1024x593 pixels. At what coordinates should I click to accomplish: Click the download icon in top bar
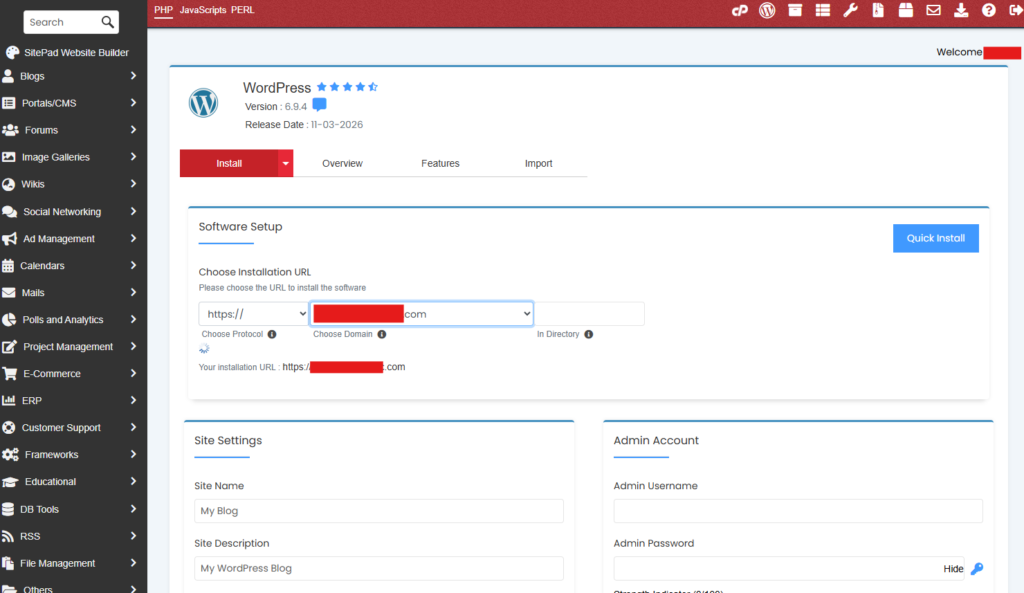(x=961, y=11)
